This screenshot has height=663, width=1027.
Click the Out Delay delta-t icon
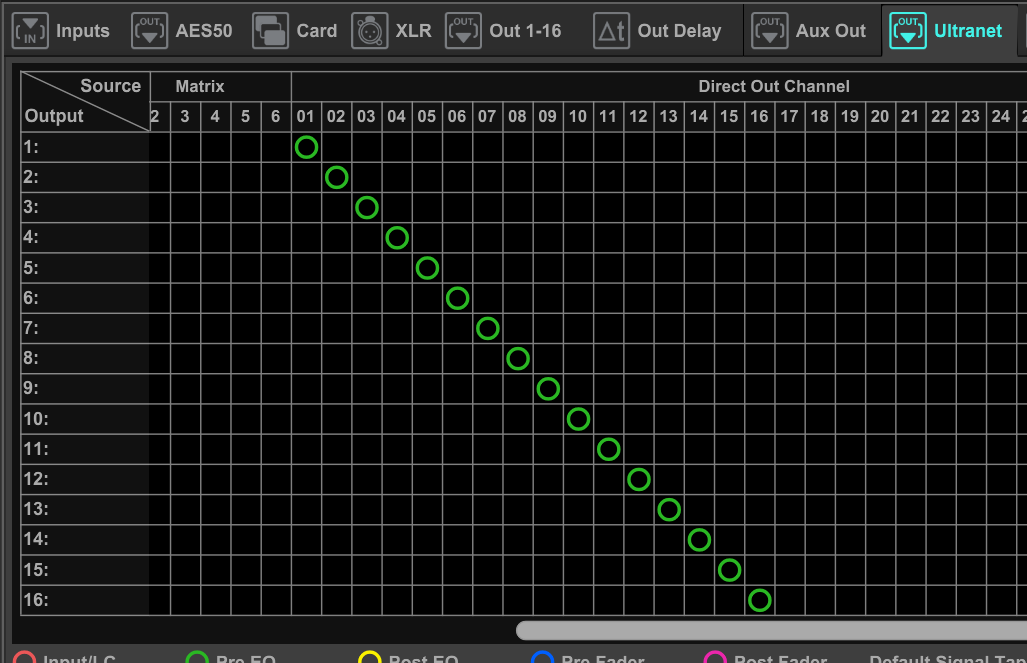pyautogui.click(x=611, y=31)
